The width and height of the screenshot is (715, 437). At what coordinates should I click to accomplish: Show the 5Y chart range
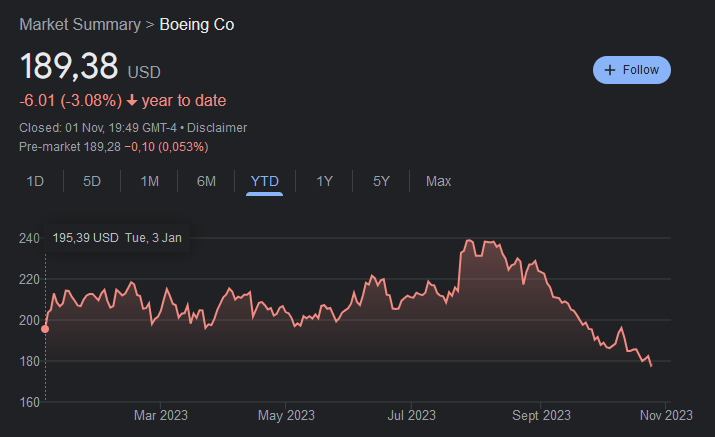coord(381,181)
